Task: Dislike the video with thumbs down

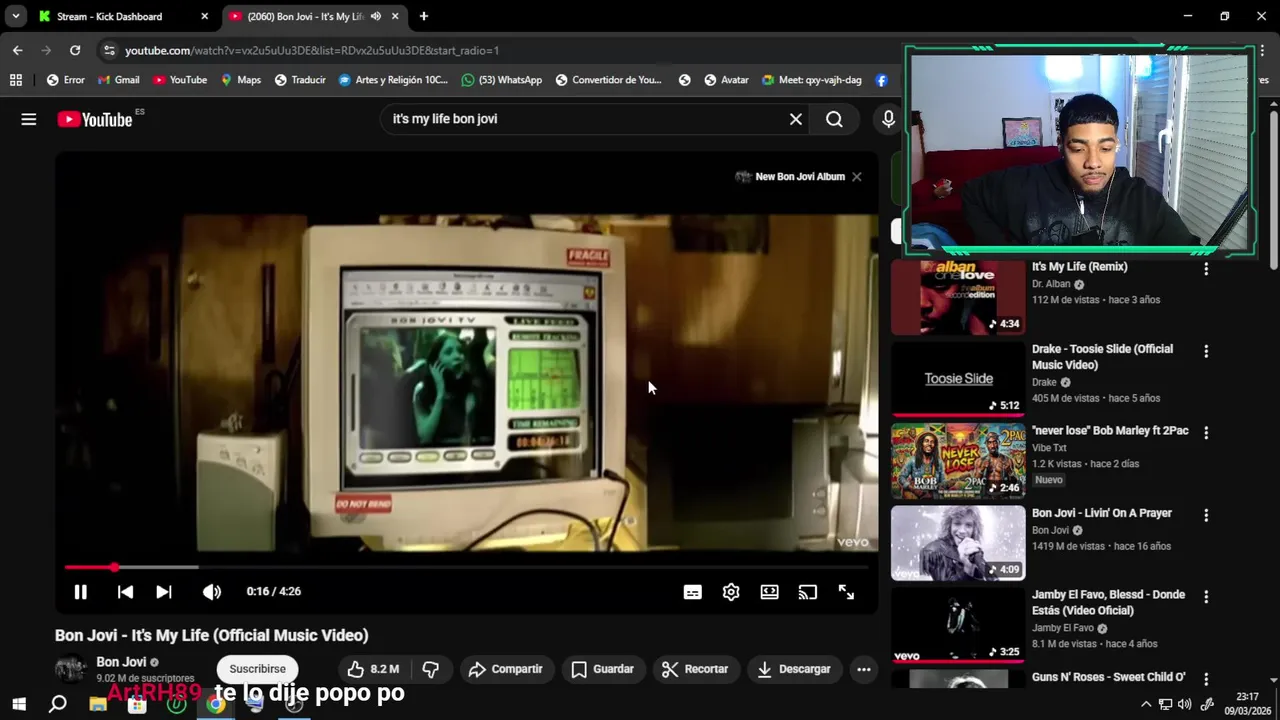Action: click(x=431, y=669)
